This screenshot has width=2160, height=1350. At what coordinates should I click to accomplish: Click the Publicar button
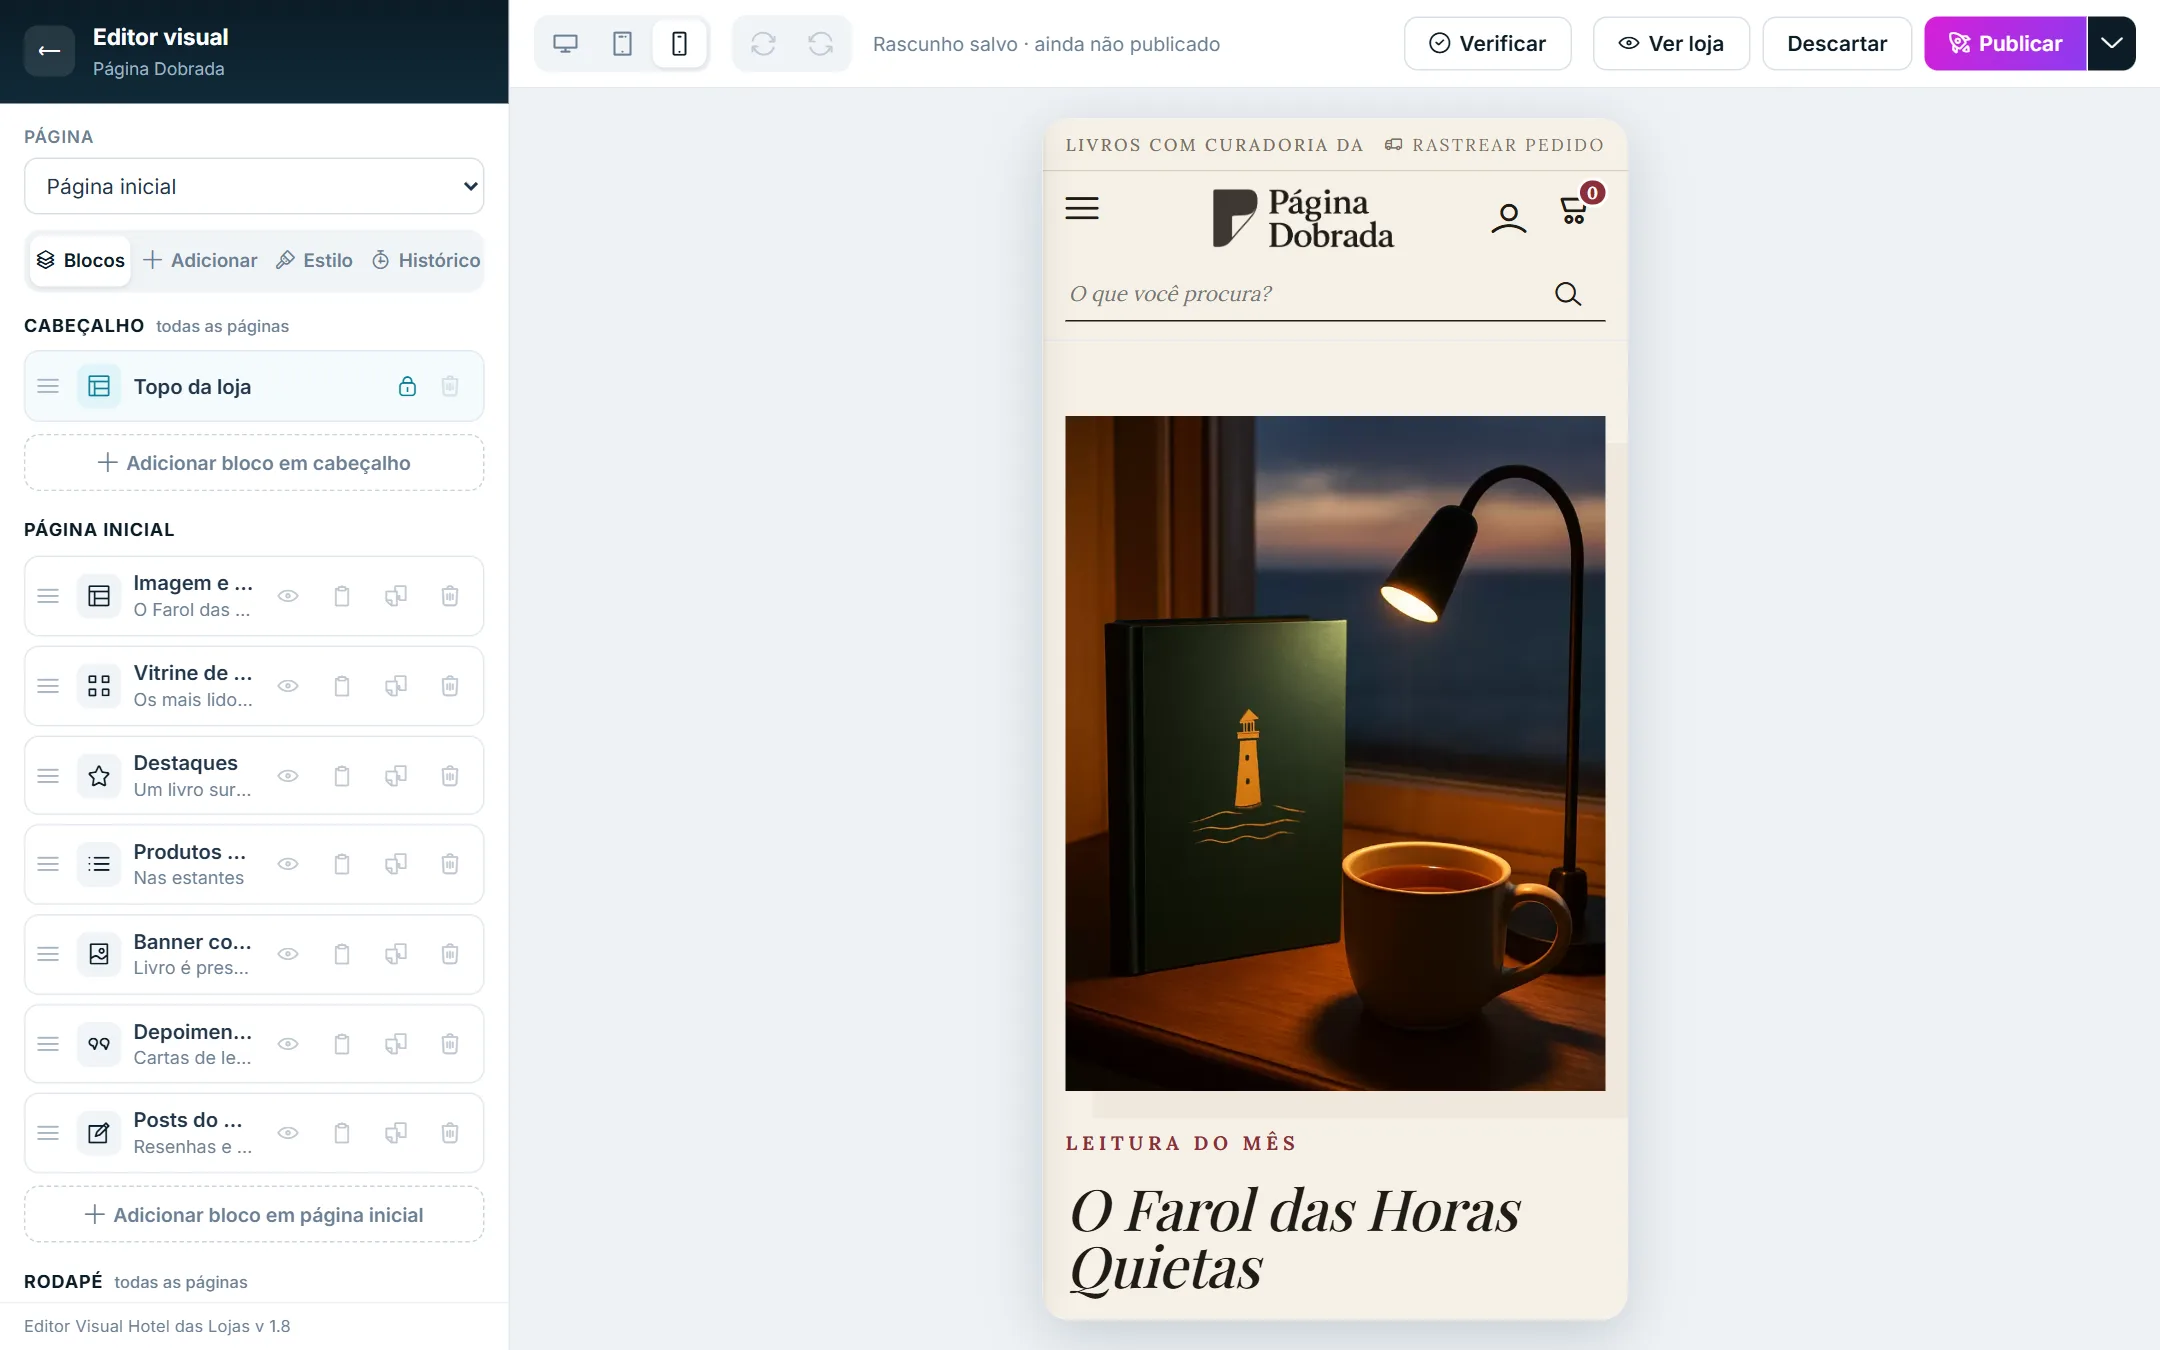[x=2005, y=43]
